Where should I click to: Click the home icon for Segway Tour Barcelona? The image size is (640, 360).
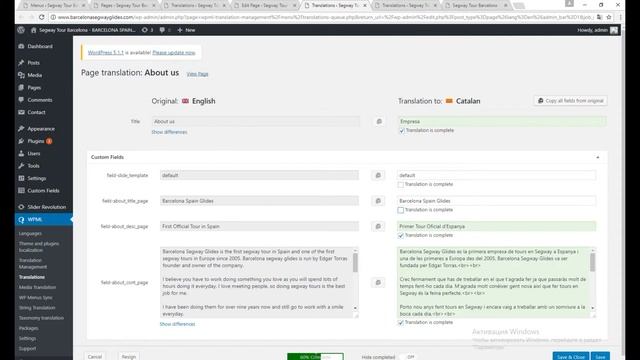(x=33, y=30)
